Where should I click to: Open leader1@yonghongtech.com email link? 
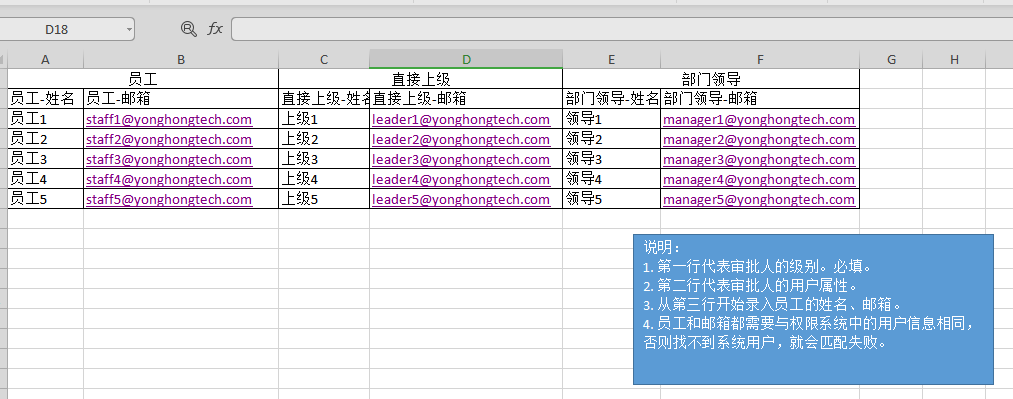[461, 119]
